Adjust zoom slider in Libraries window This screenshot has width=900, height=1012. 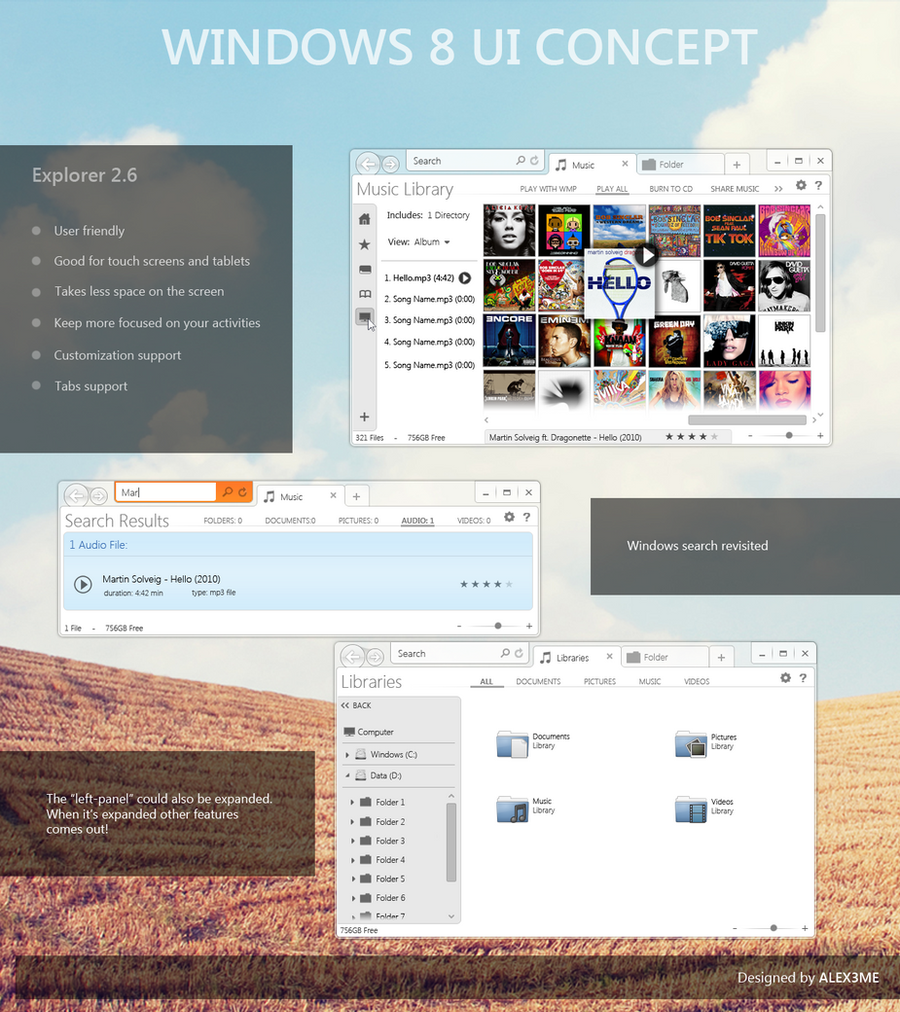tap(773, 928)
